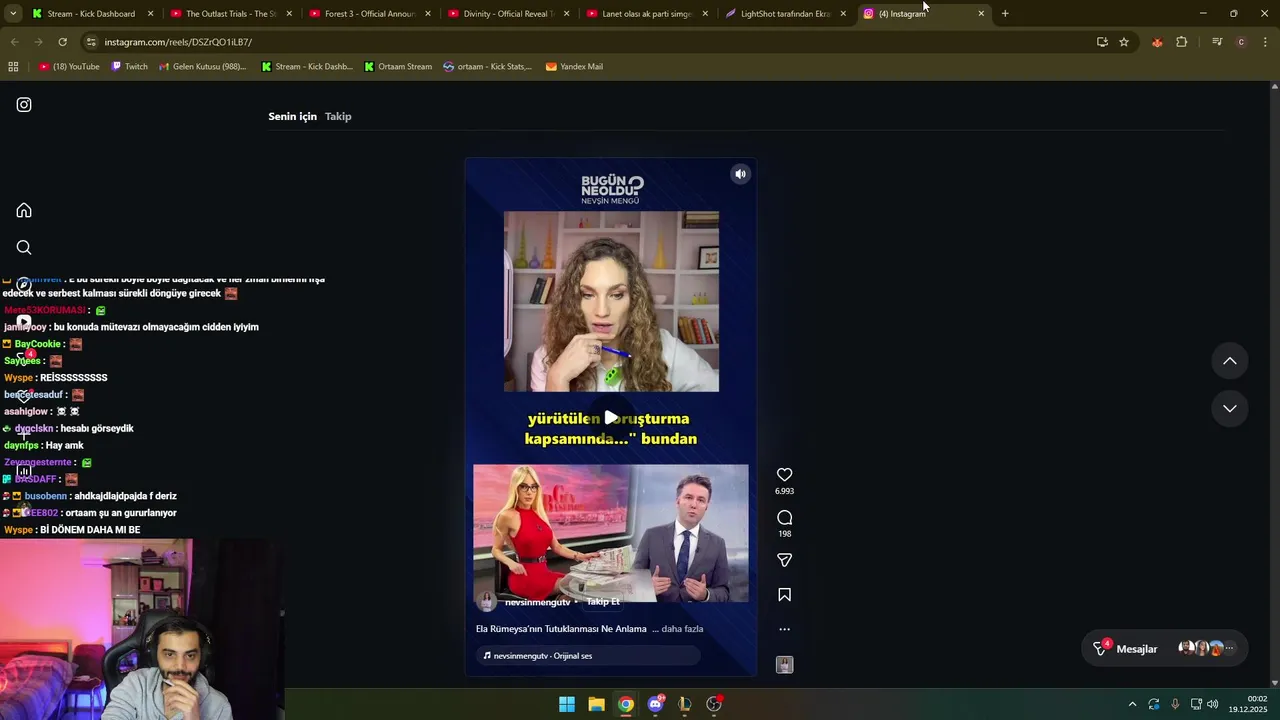Open the reel's three-dot more options
The width and height of the screenshot is (1280, 720).
click(x=784, y=629)
